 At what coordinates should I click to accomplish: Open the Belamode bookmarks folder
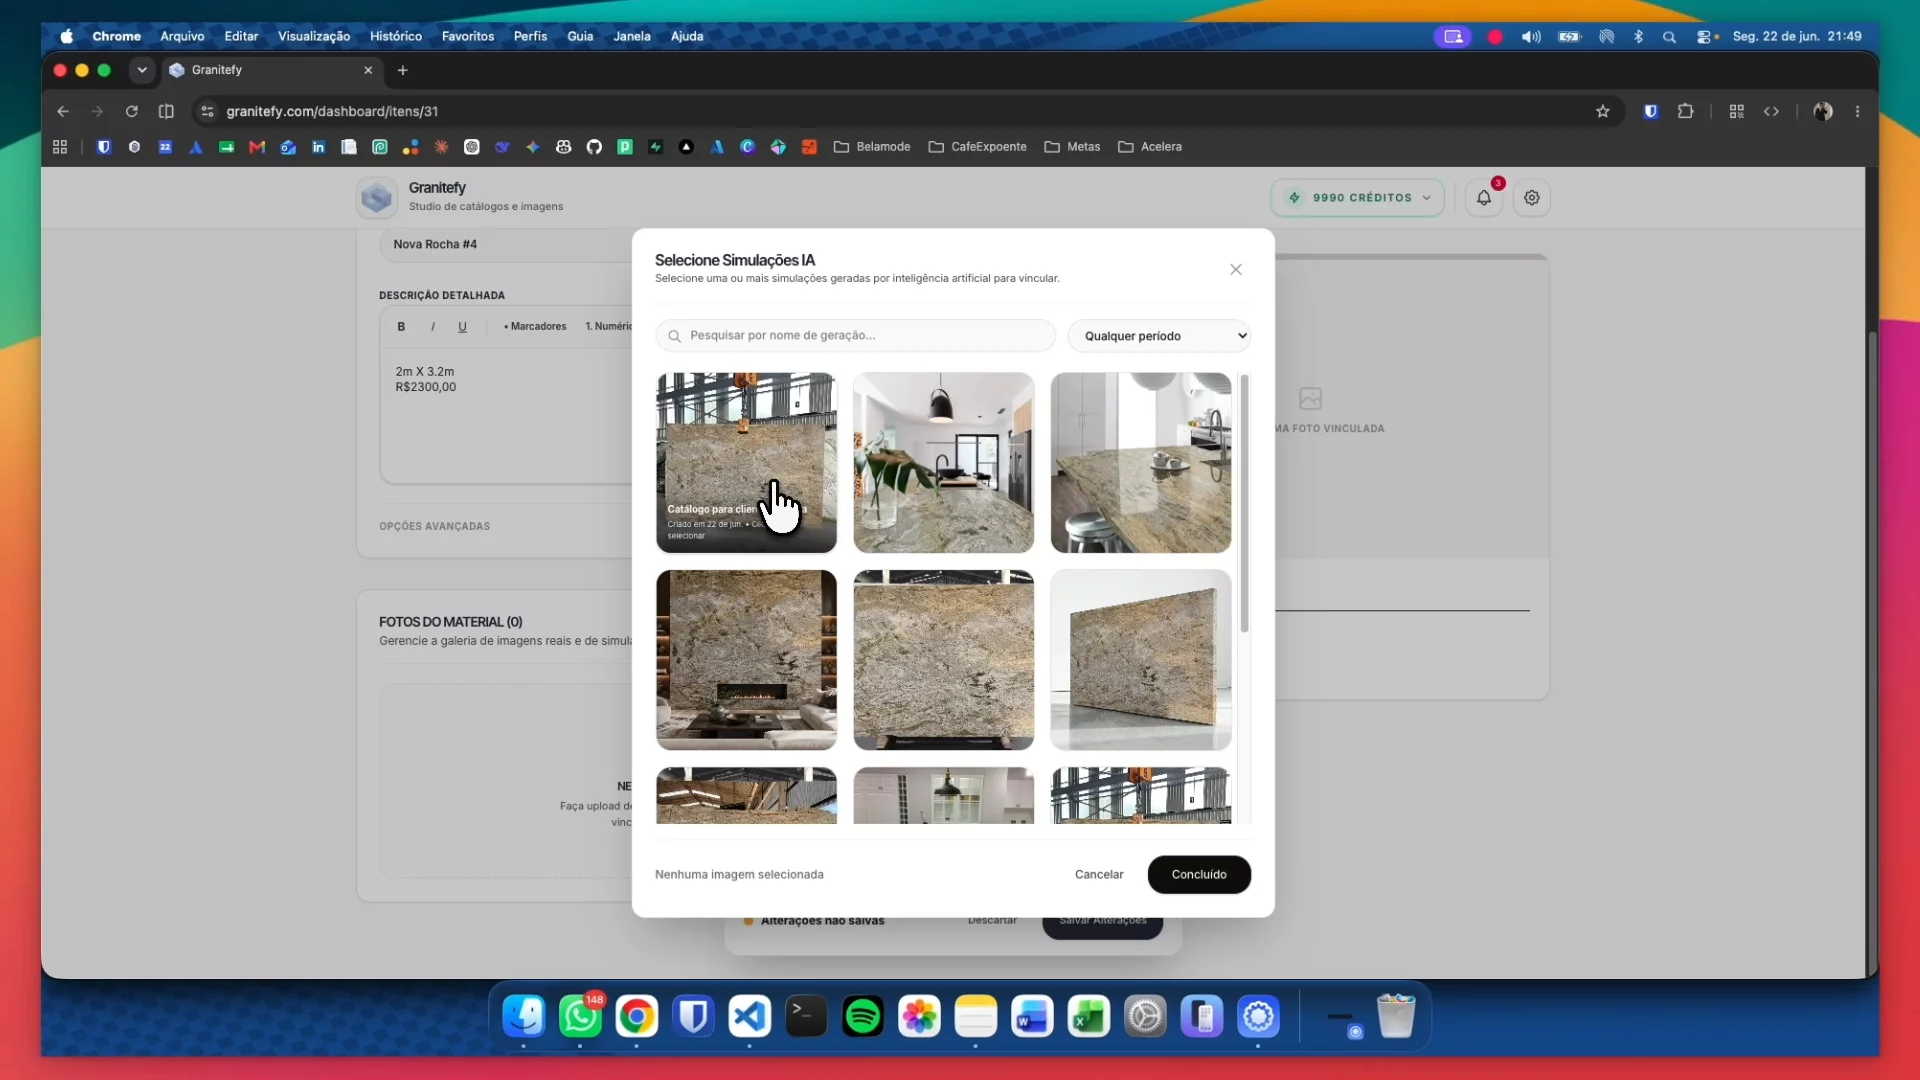coord(872,147)
